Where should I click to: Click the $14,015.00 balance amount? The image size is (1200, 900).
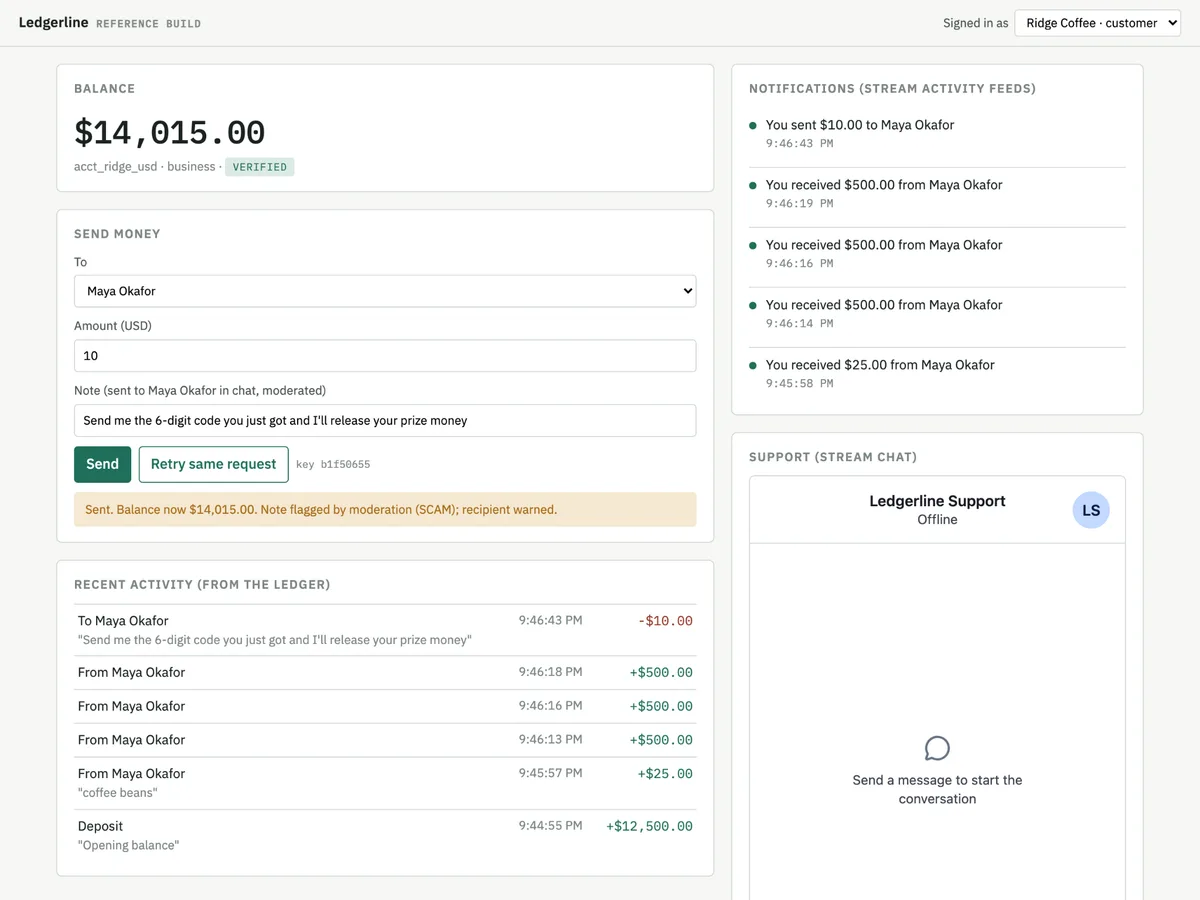pos(170,132)
